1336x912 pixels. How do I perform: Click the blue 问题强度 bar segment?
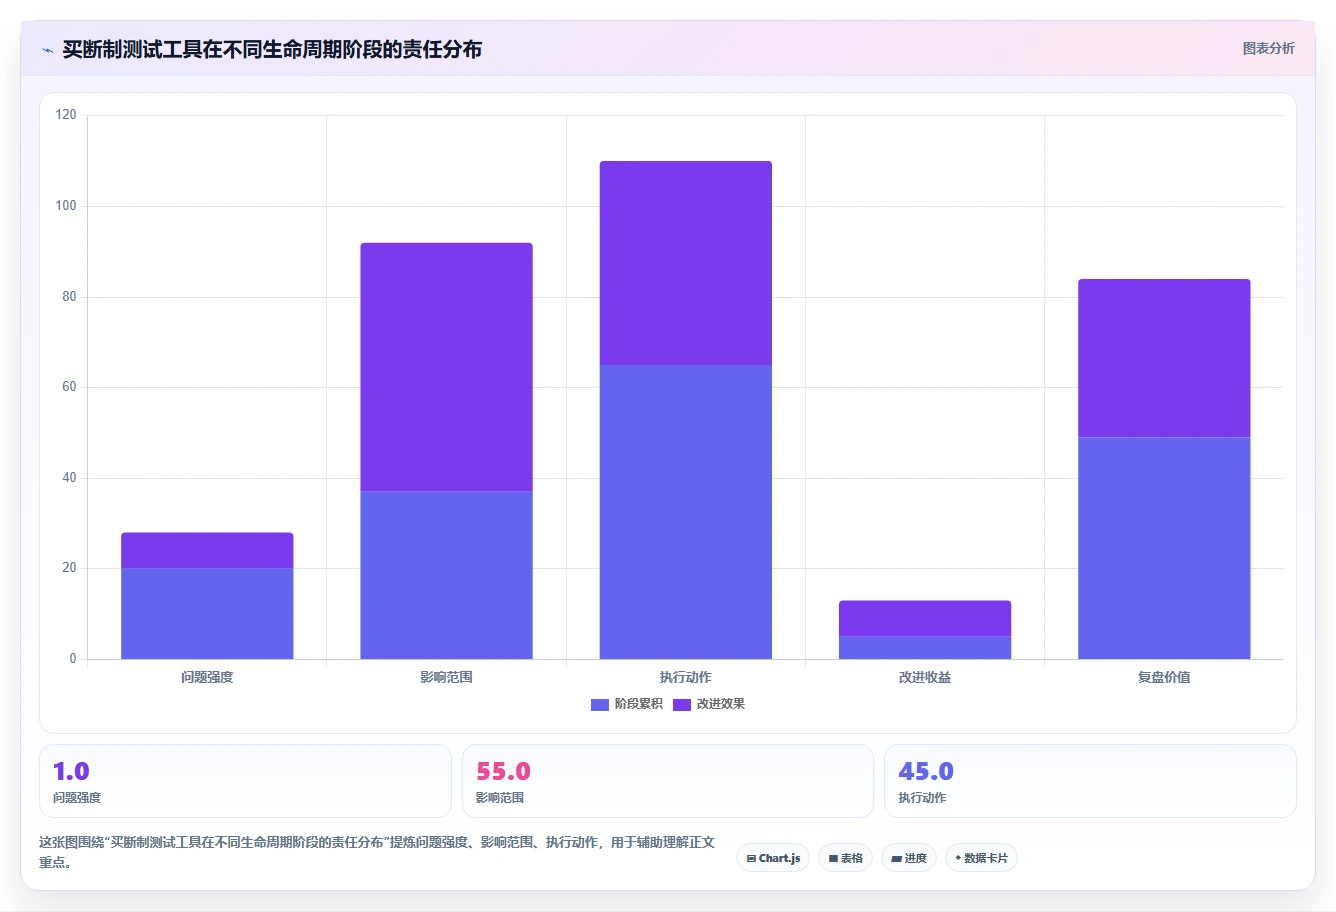tap(207, 613)
